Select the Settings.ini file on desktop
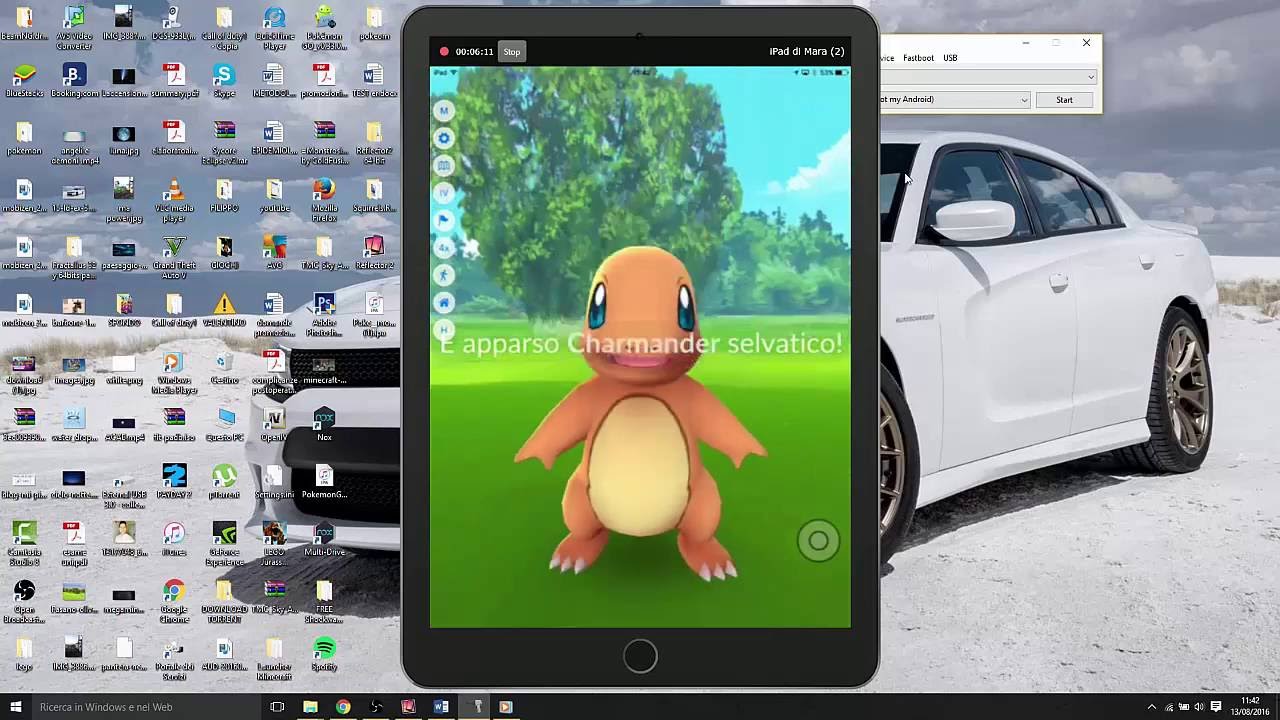 [x=274, y=482]
